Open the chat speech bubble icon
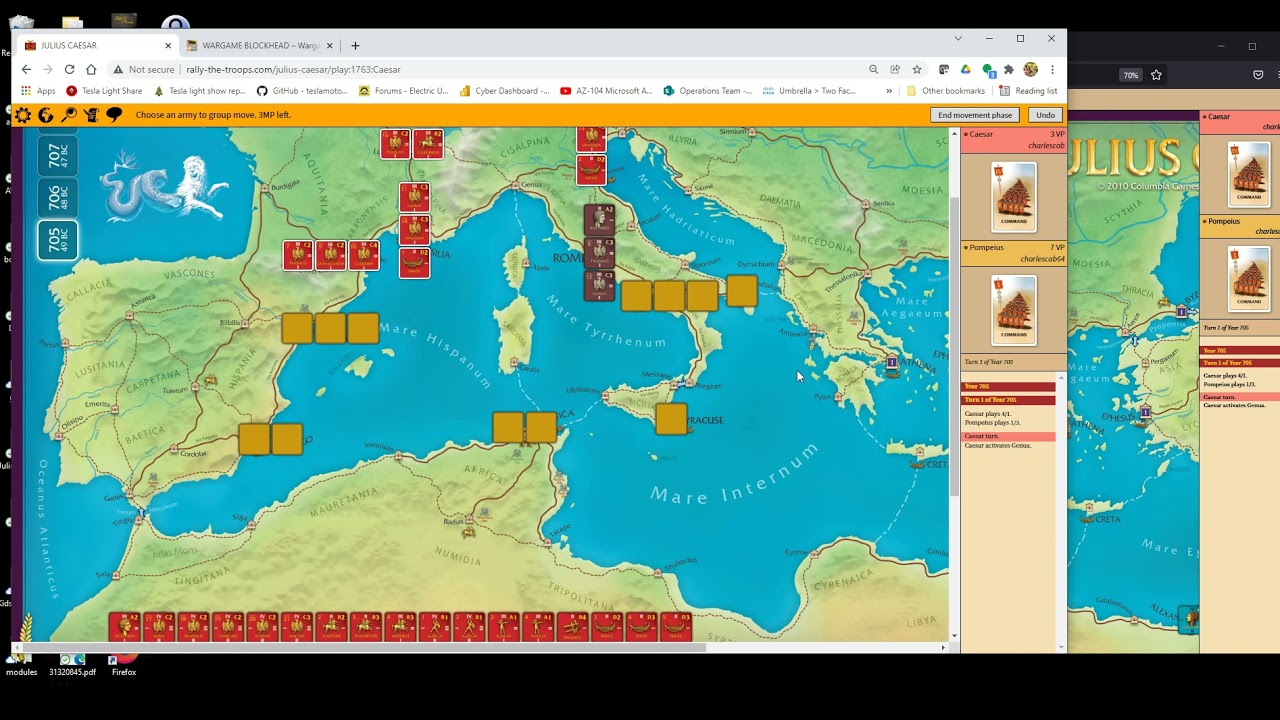Viewport: 1280px width, 720px height. tap(114, 115)
